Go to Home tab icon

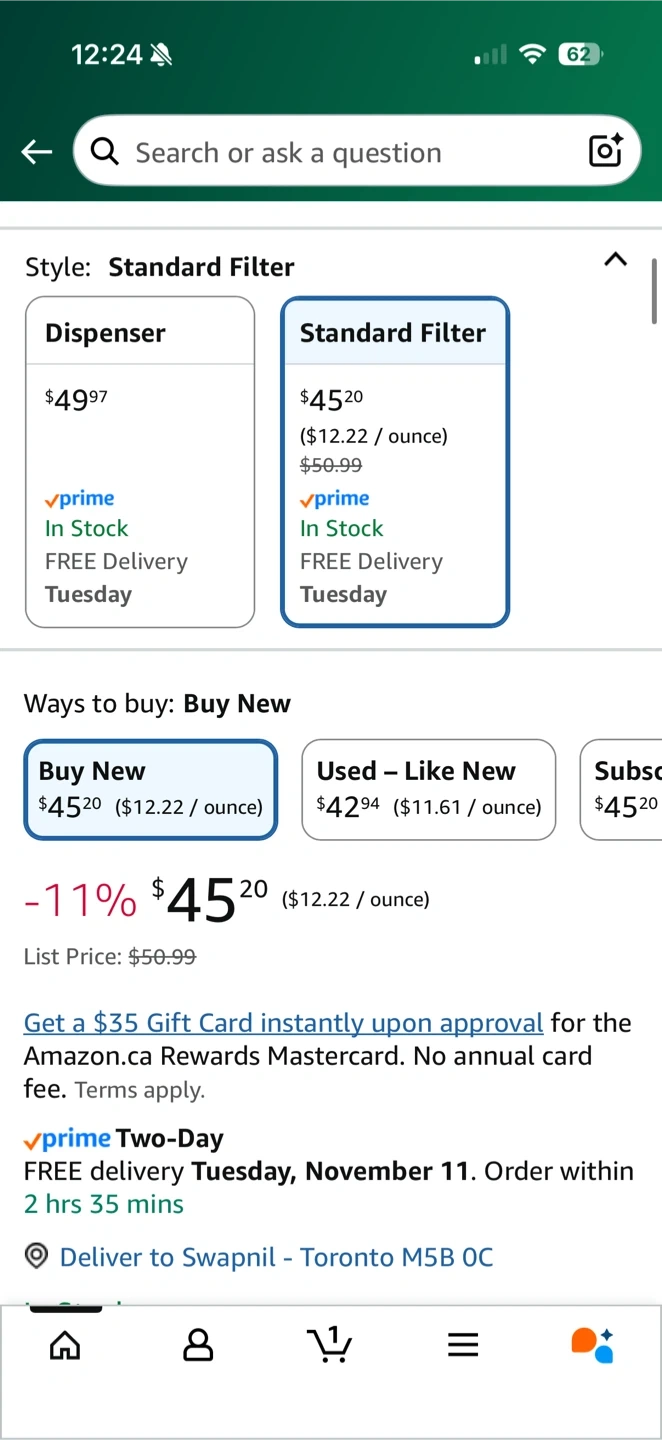click(x=65, y=1345)
